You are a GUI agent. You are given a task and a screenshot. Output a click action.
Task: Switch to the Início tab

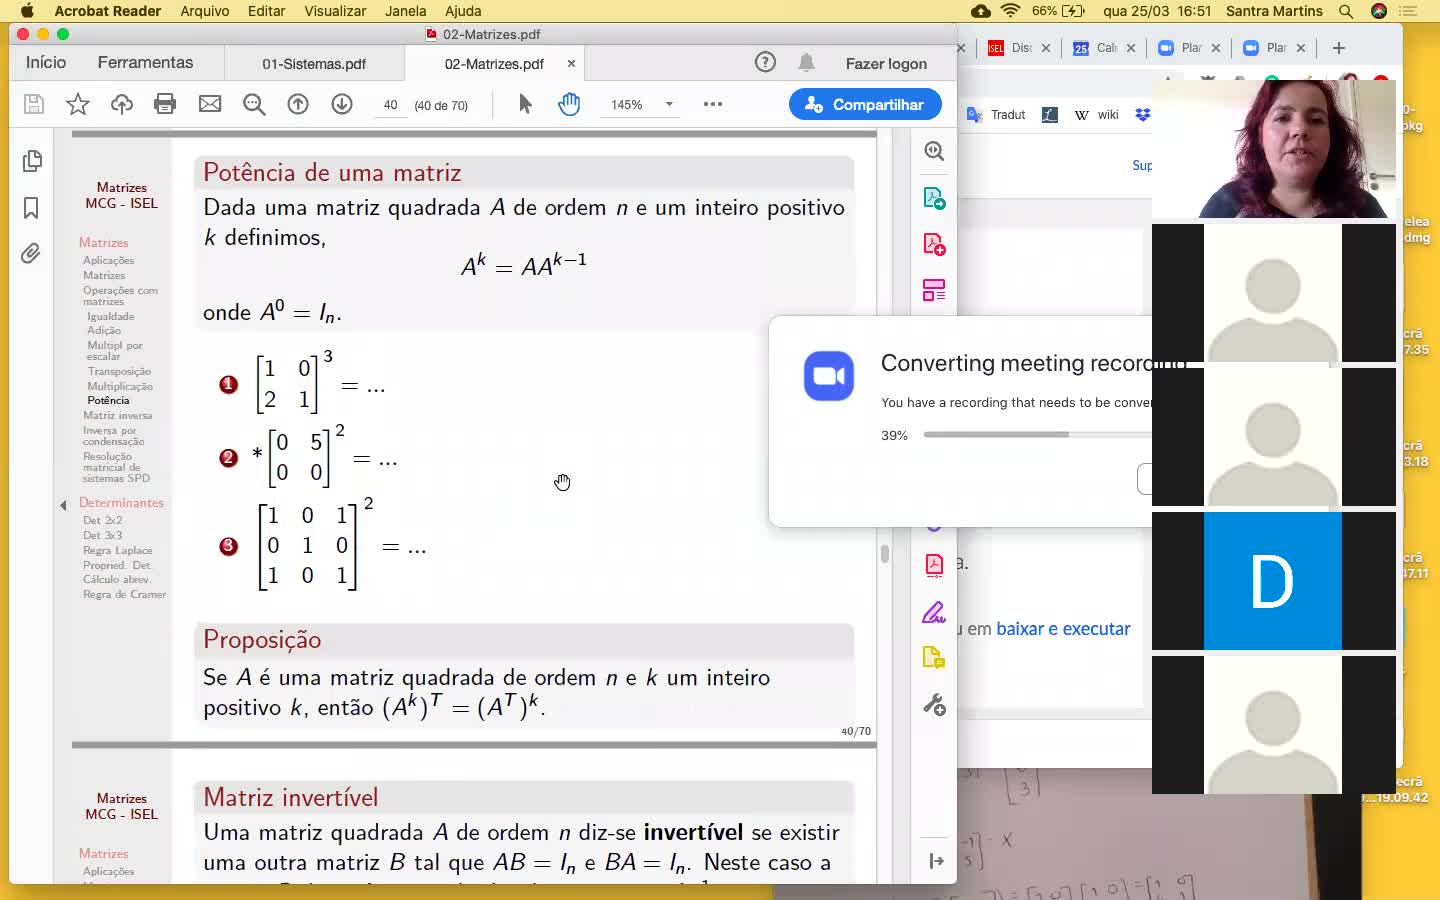[46, 62]
